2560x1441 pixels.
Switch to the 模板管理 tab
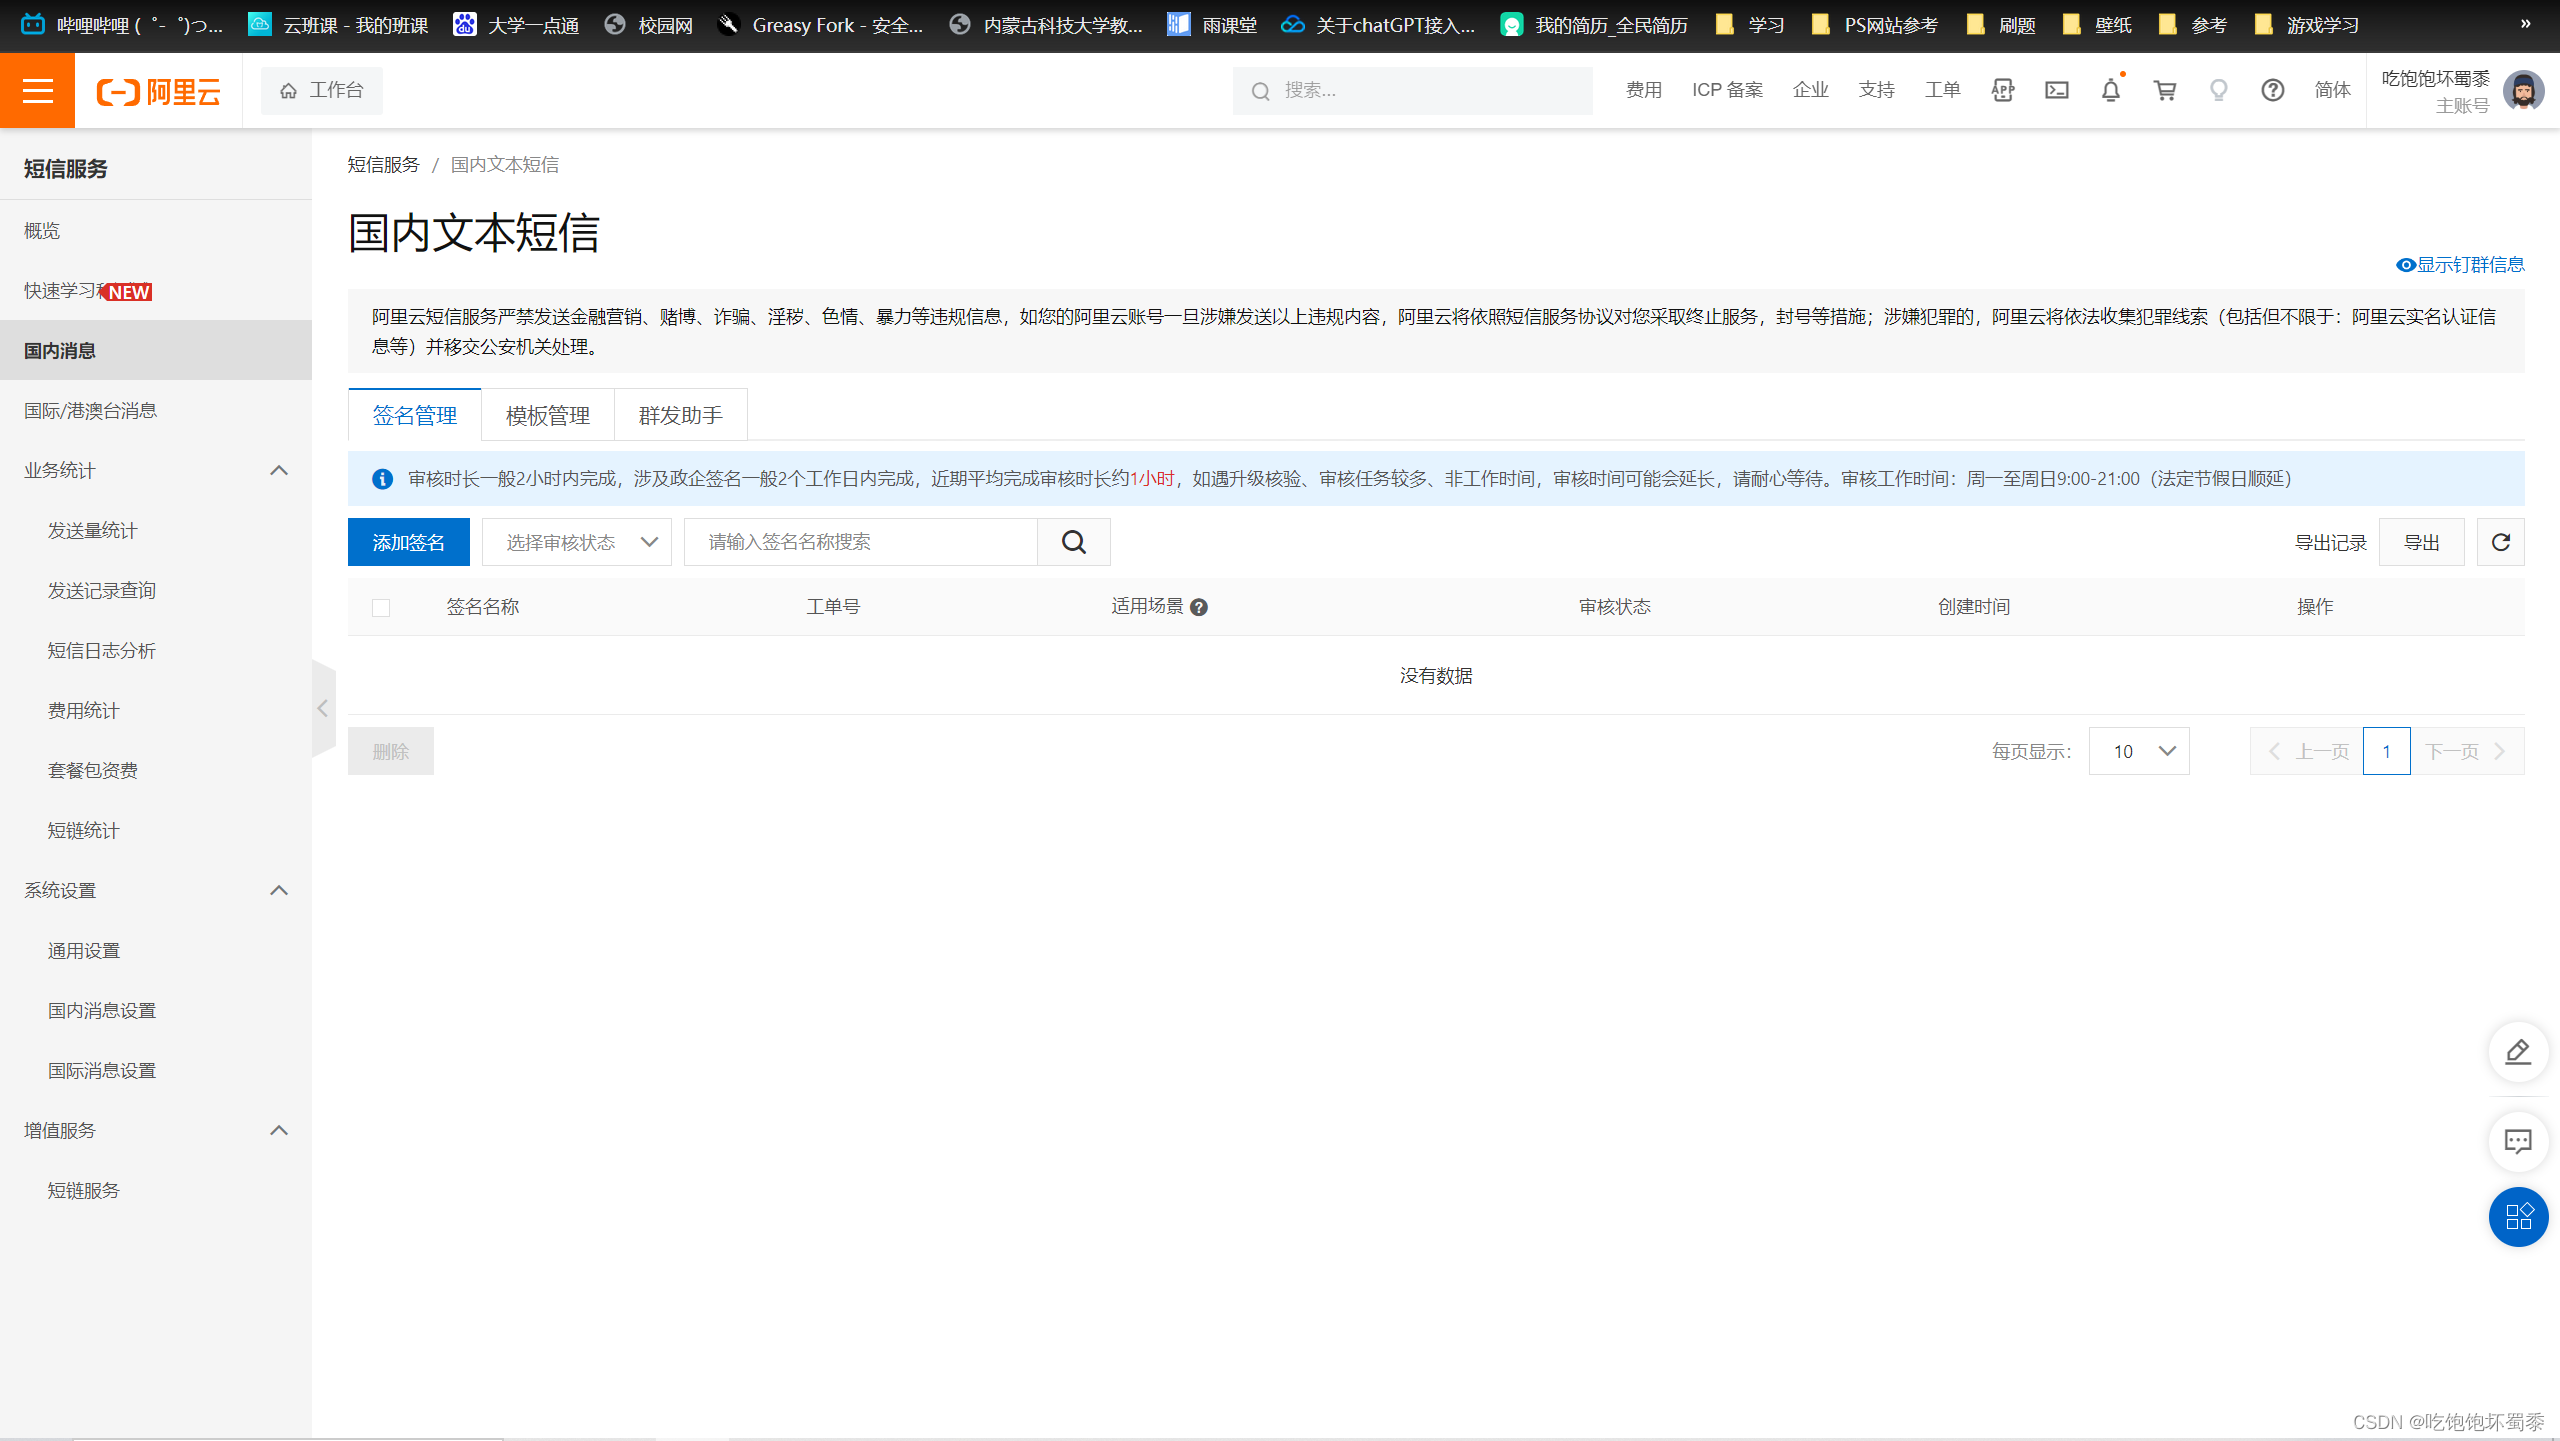547,415
